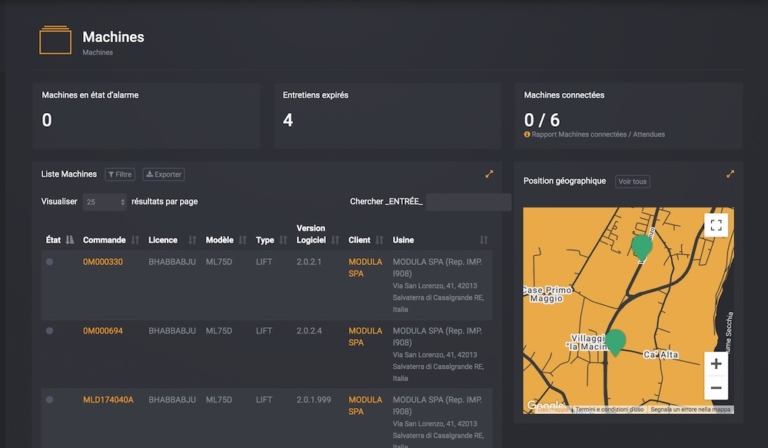Screen dimensions: 768x448
Task: Open Termini e condizioni d'uso map link
Action: pyautogui.click(x=609, y=409)
